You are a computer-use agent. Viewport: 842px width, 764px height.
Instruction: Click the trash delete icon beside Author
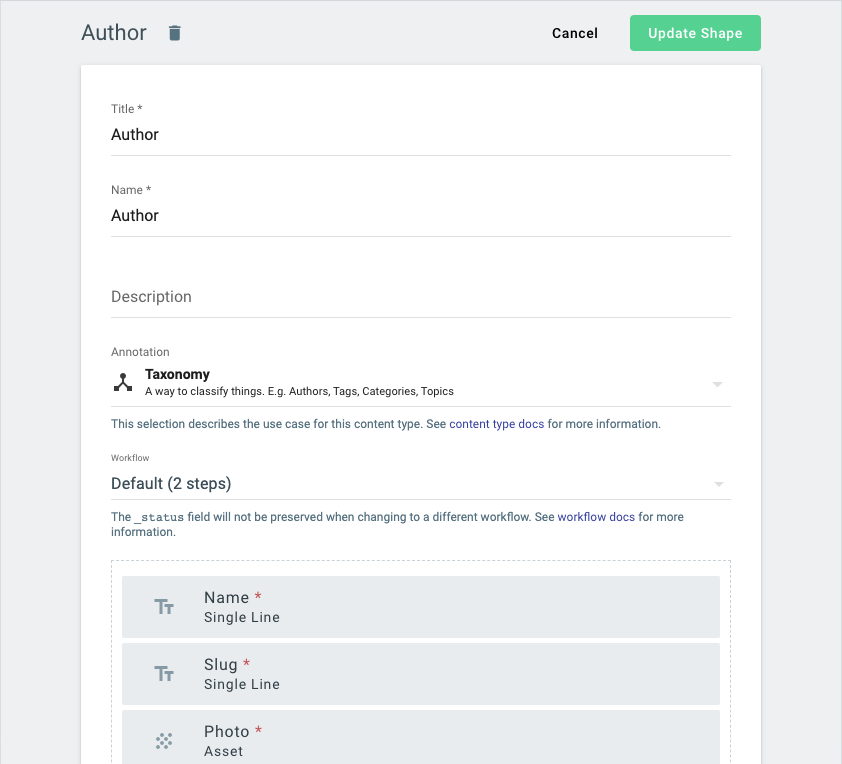tap(175, 33)
